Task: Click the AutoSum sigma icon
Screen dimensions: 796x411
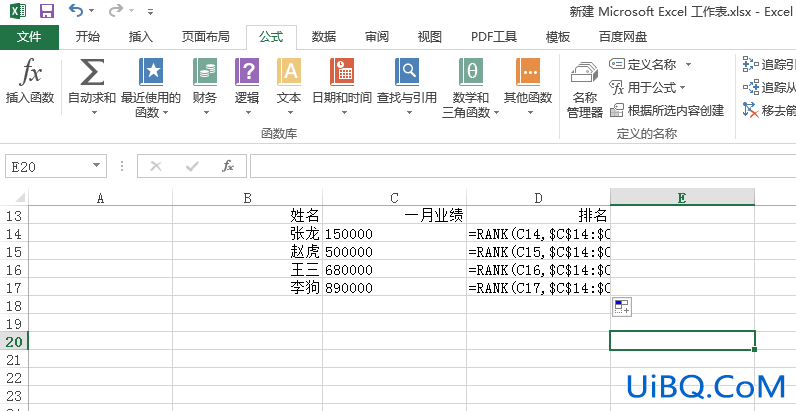Action: click(92, 72)
